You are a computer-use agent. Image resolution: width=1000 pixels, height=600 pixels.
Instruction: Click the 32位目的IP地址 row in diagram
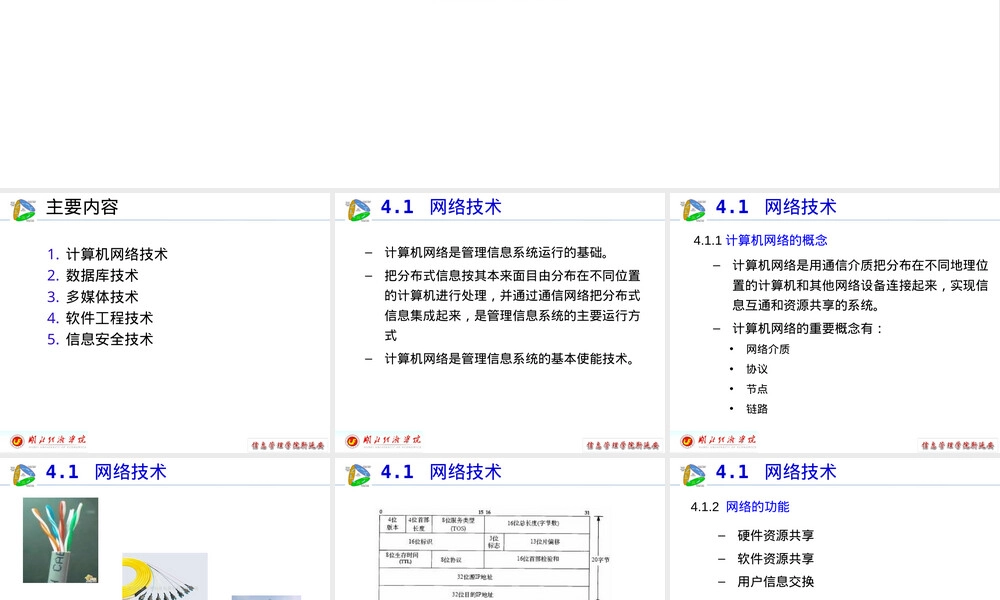485,594
